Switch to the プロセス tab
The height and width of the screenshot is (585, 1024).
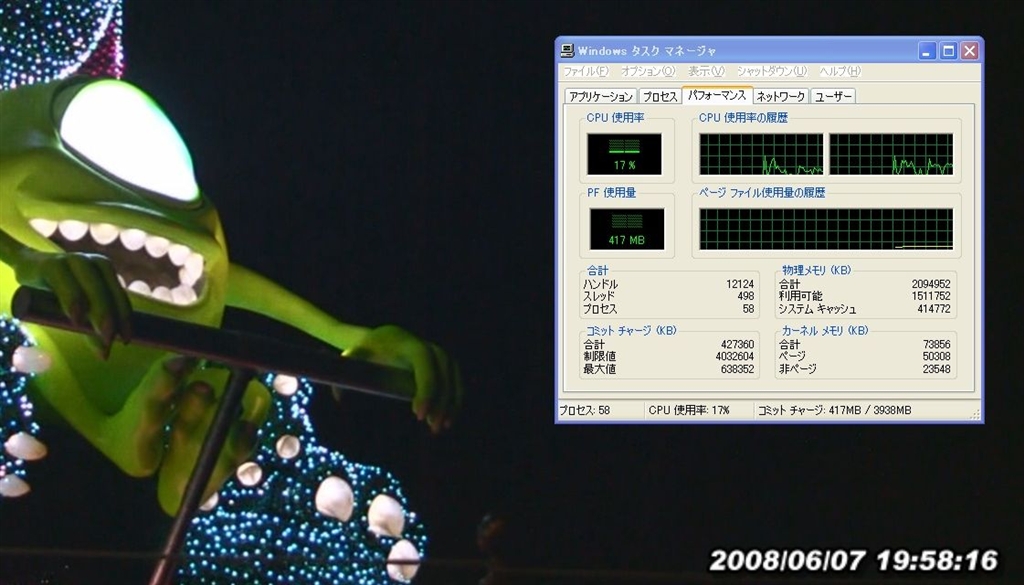pos(660,97)
